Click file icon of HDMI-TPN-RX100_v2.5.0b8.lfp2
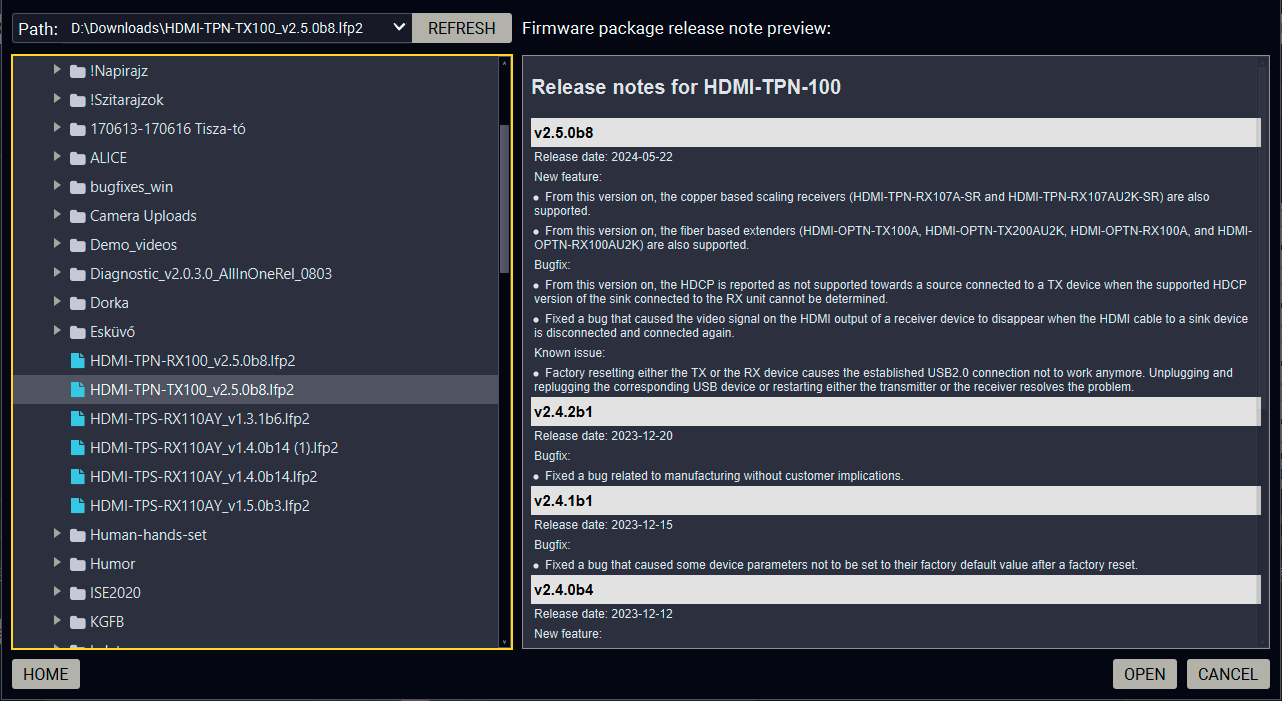The height and width of the screenshot is (701, 1282). (78, 361)
